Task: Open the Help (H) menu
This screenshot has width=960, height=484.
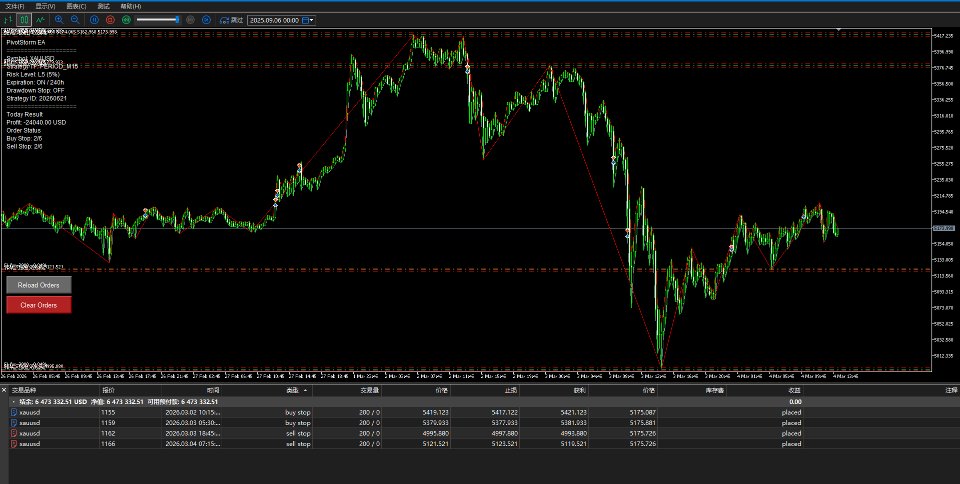Action: click(x=131, y=6)
